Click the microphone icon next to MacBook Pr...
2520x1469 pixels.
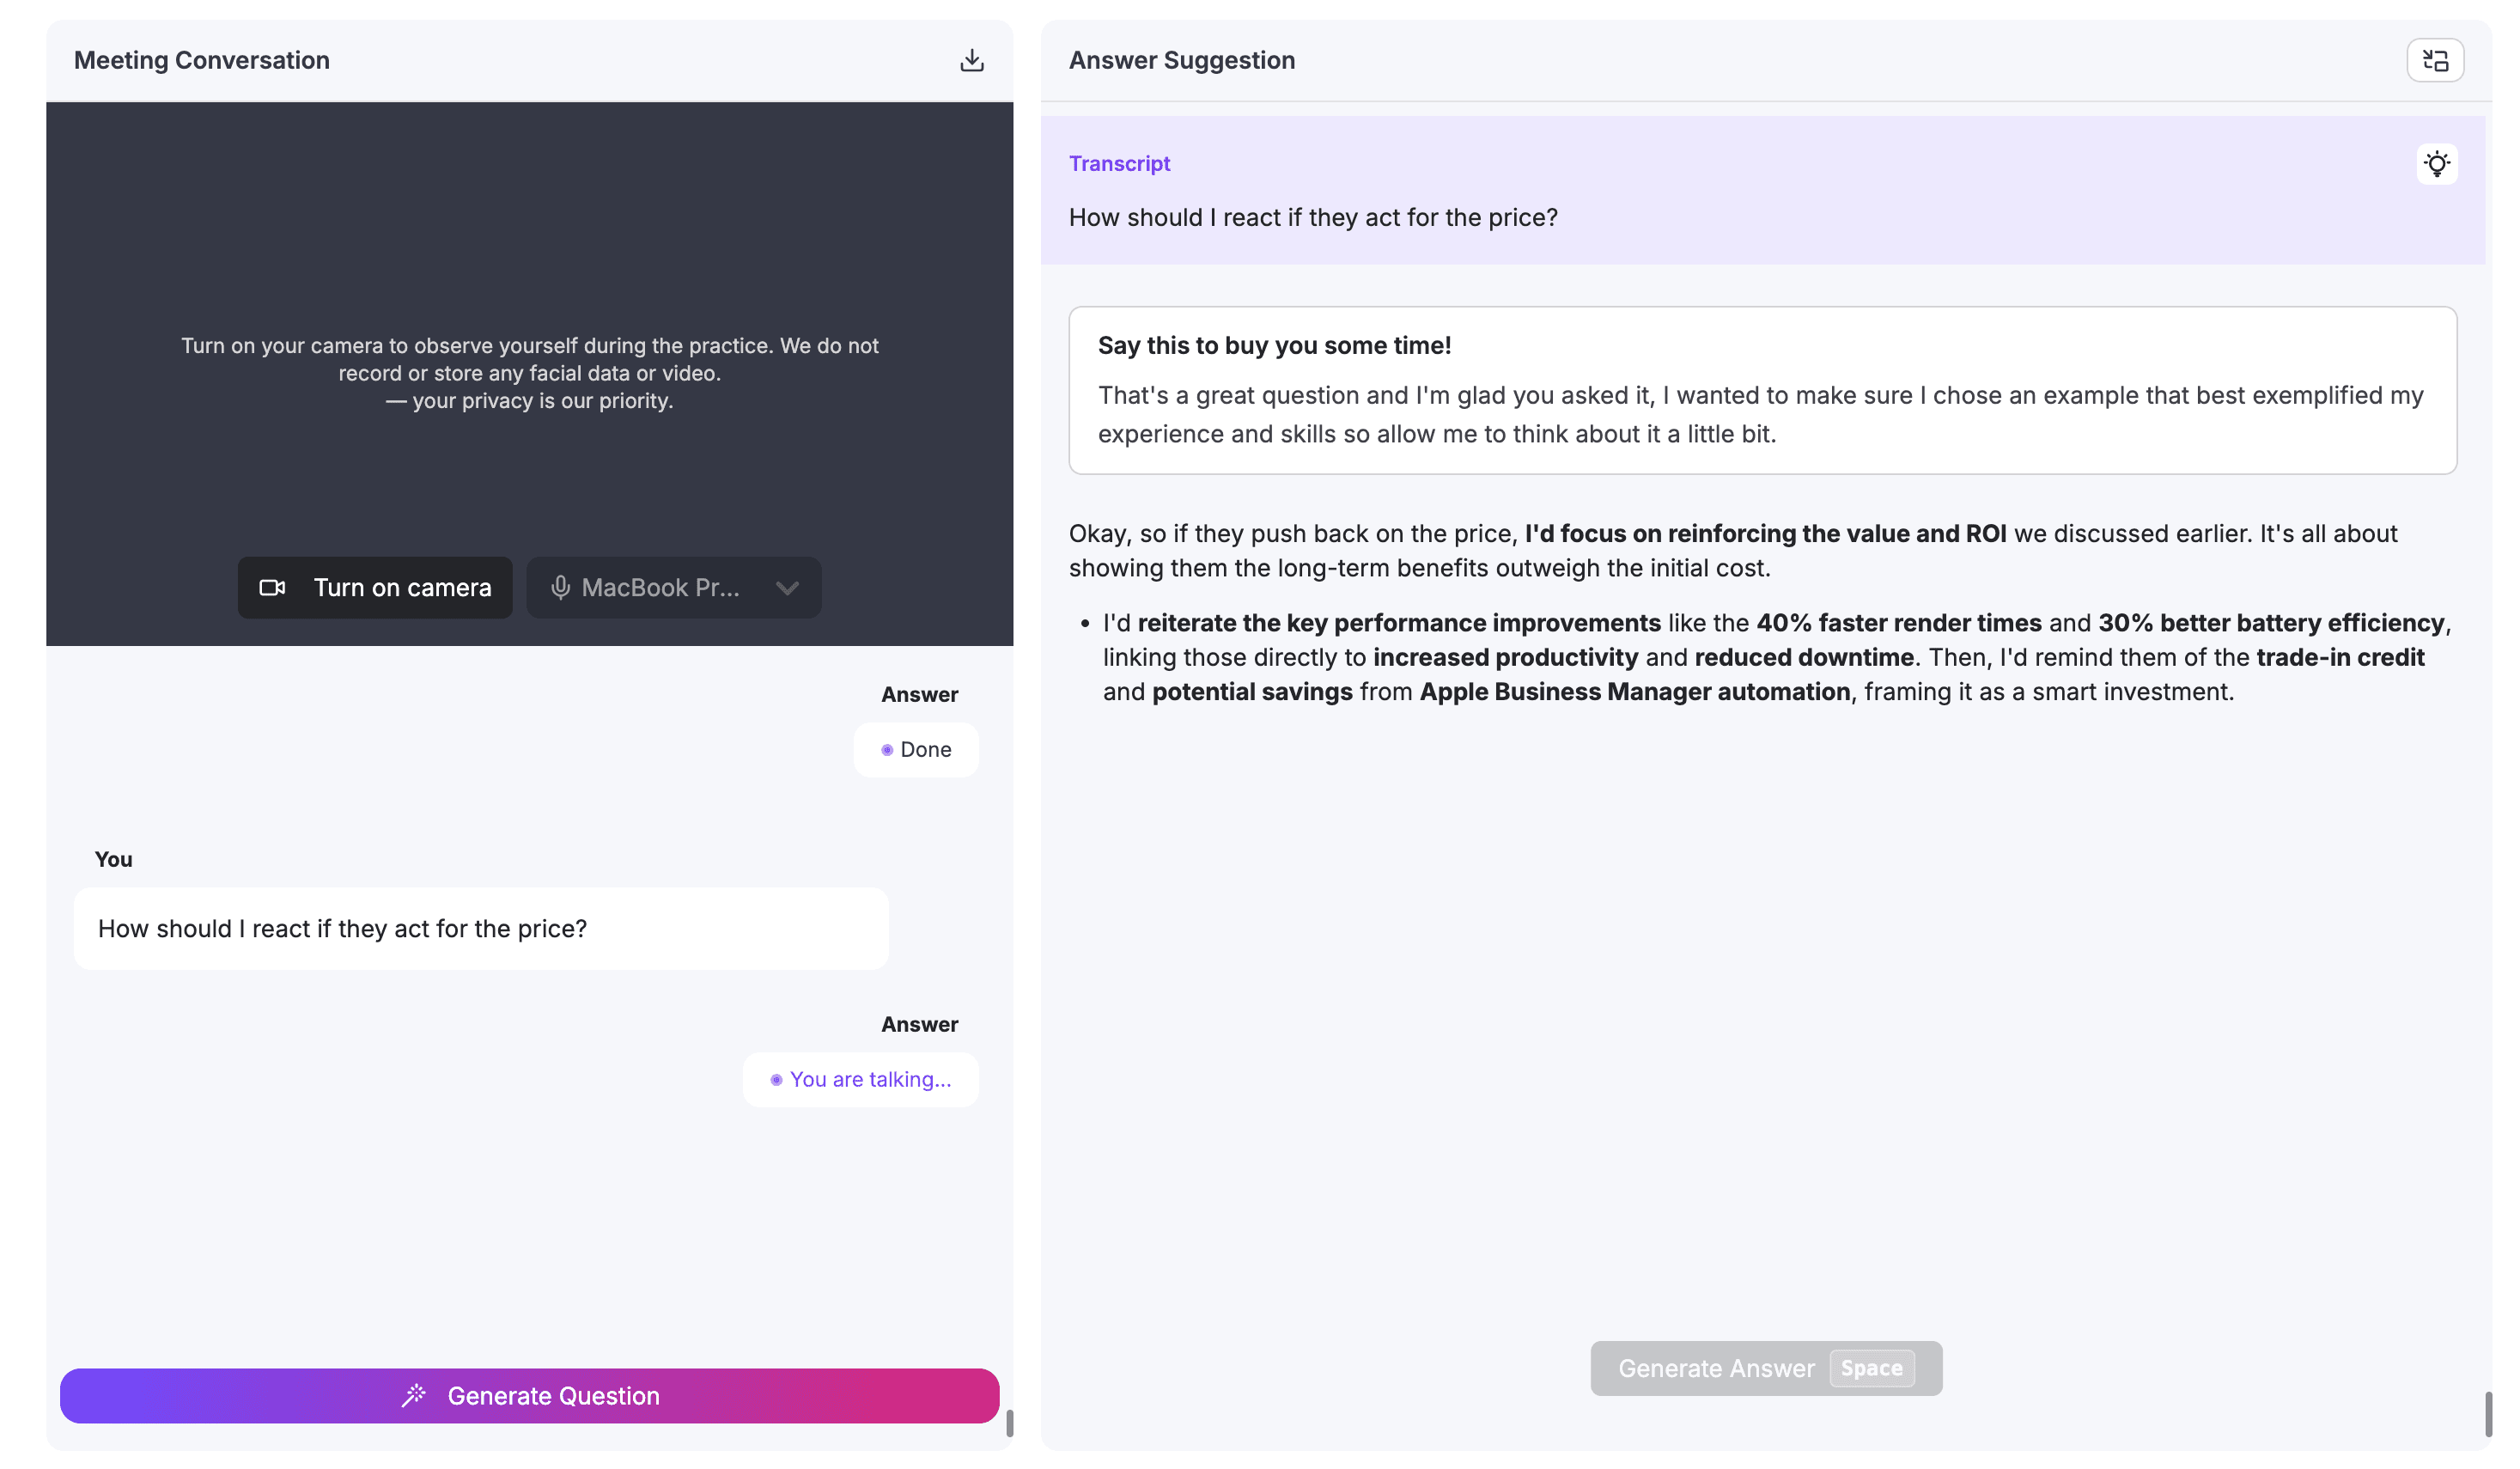560,587
